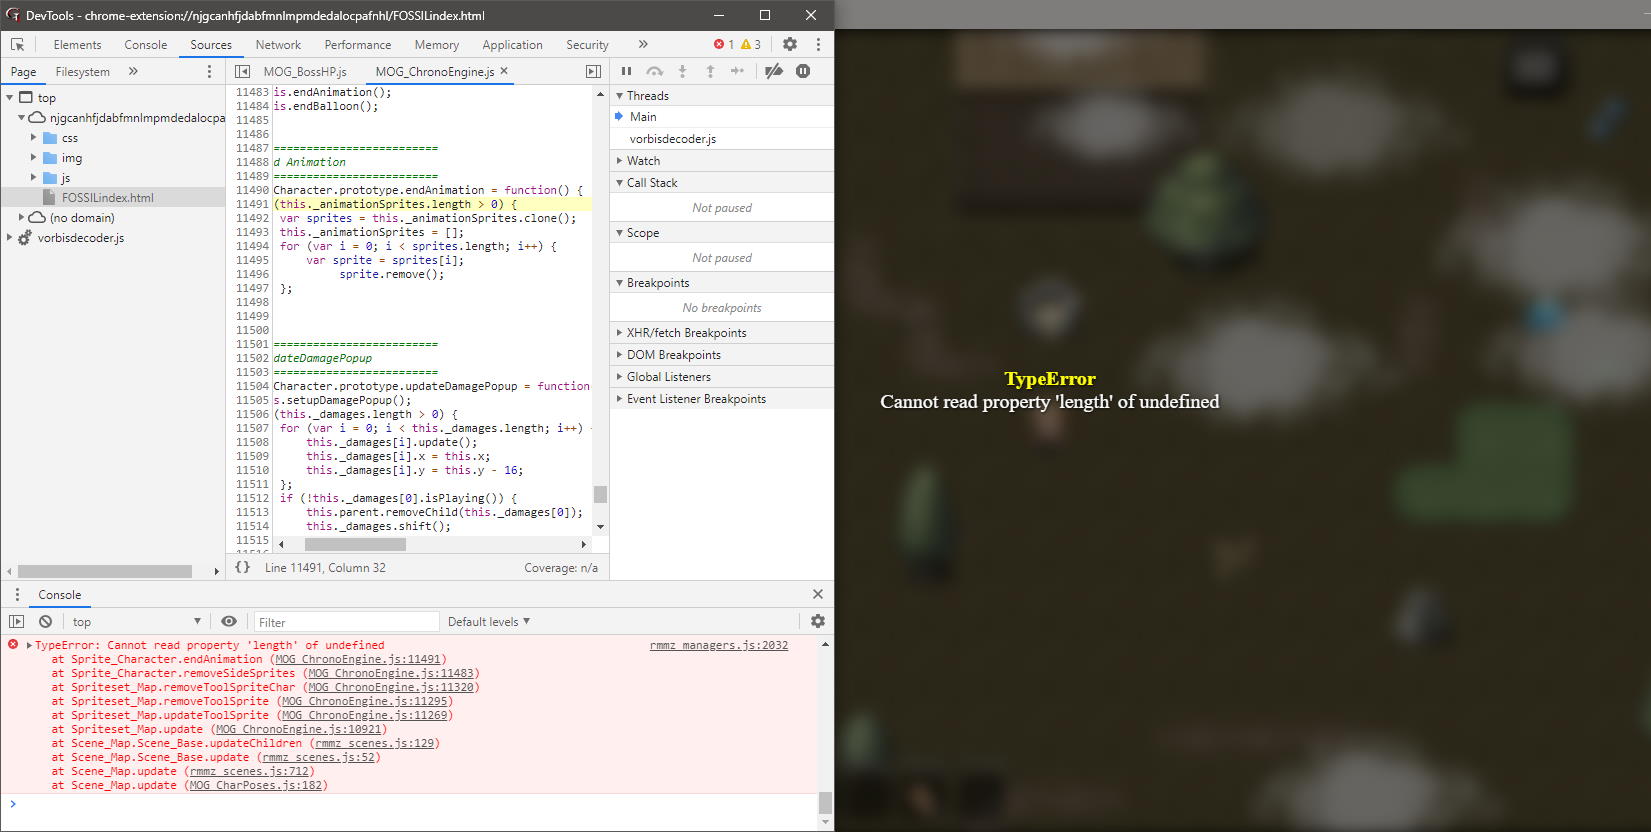
Task: Open the console drawer three-dot menu
Action: (17, 594)
